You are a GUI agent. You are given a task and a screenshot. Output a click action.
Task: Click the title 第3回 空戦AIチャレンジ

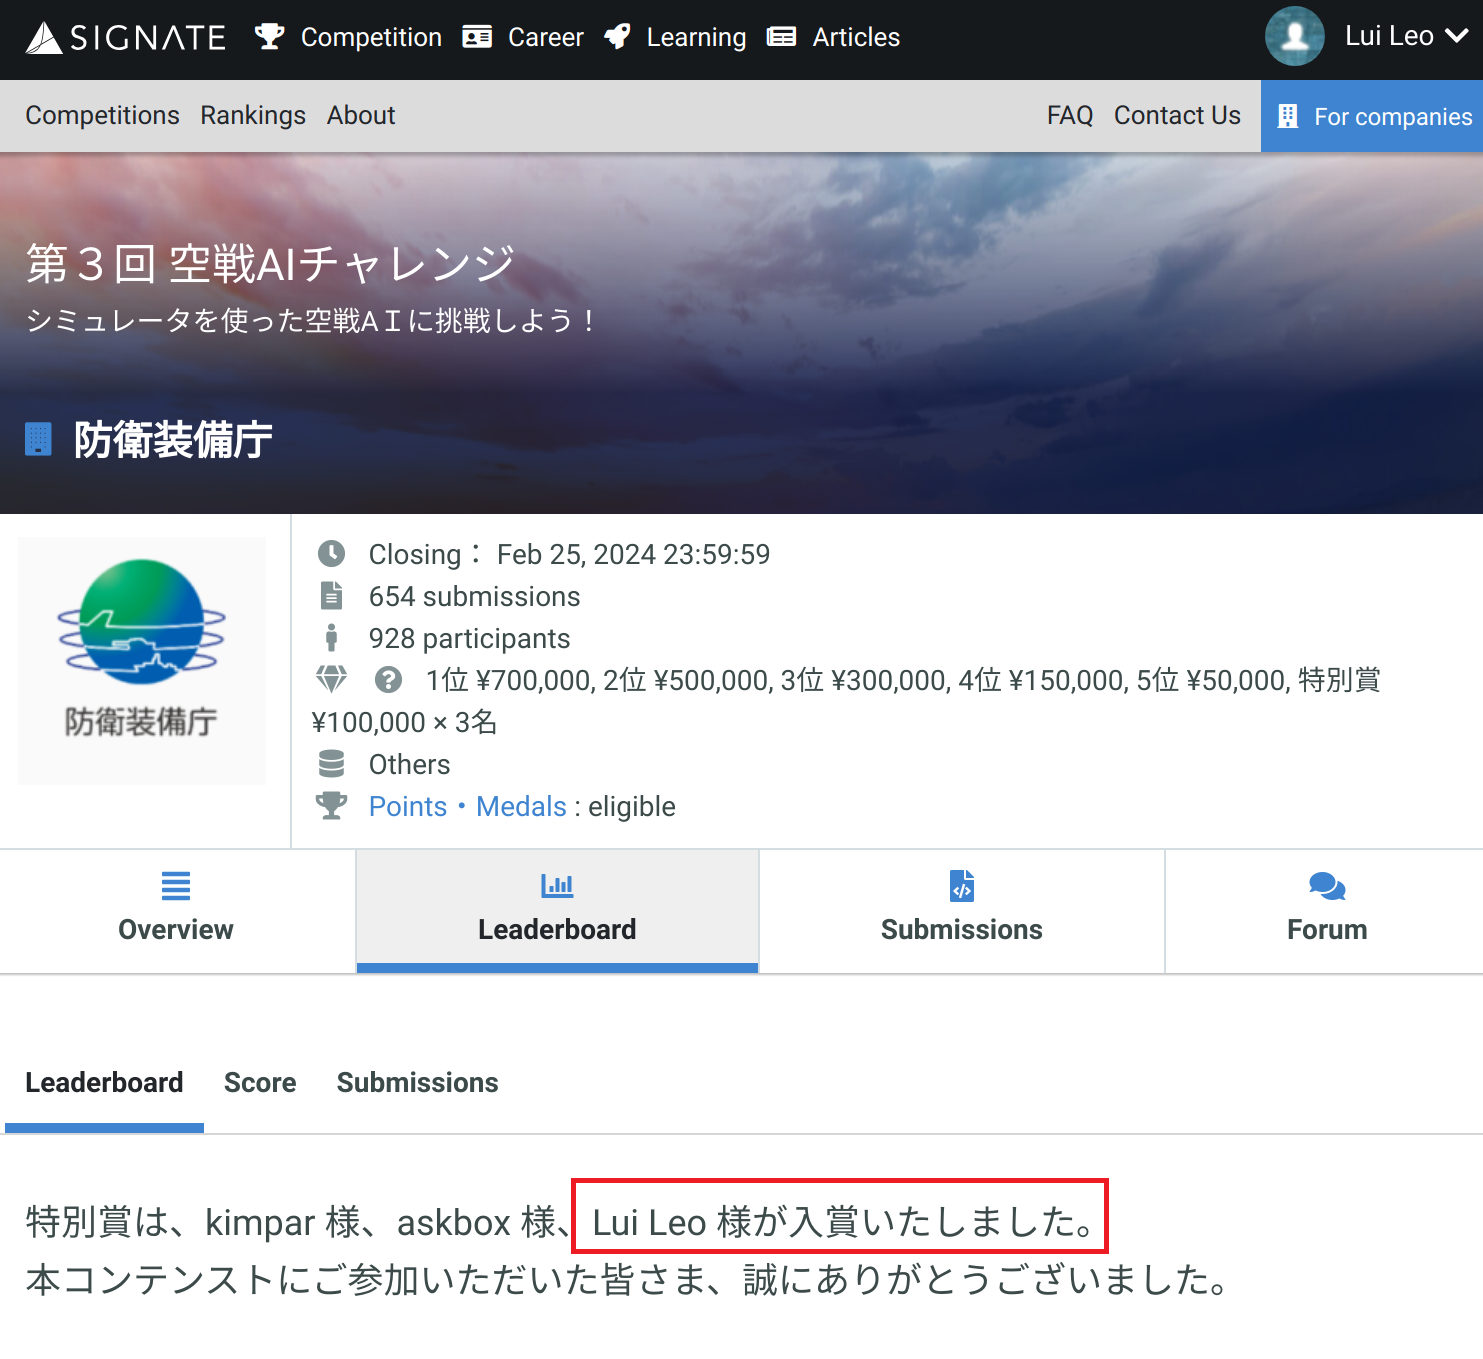pos(270,264)
